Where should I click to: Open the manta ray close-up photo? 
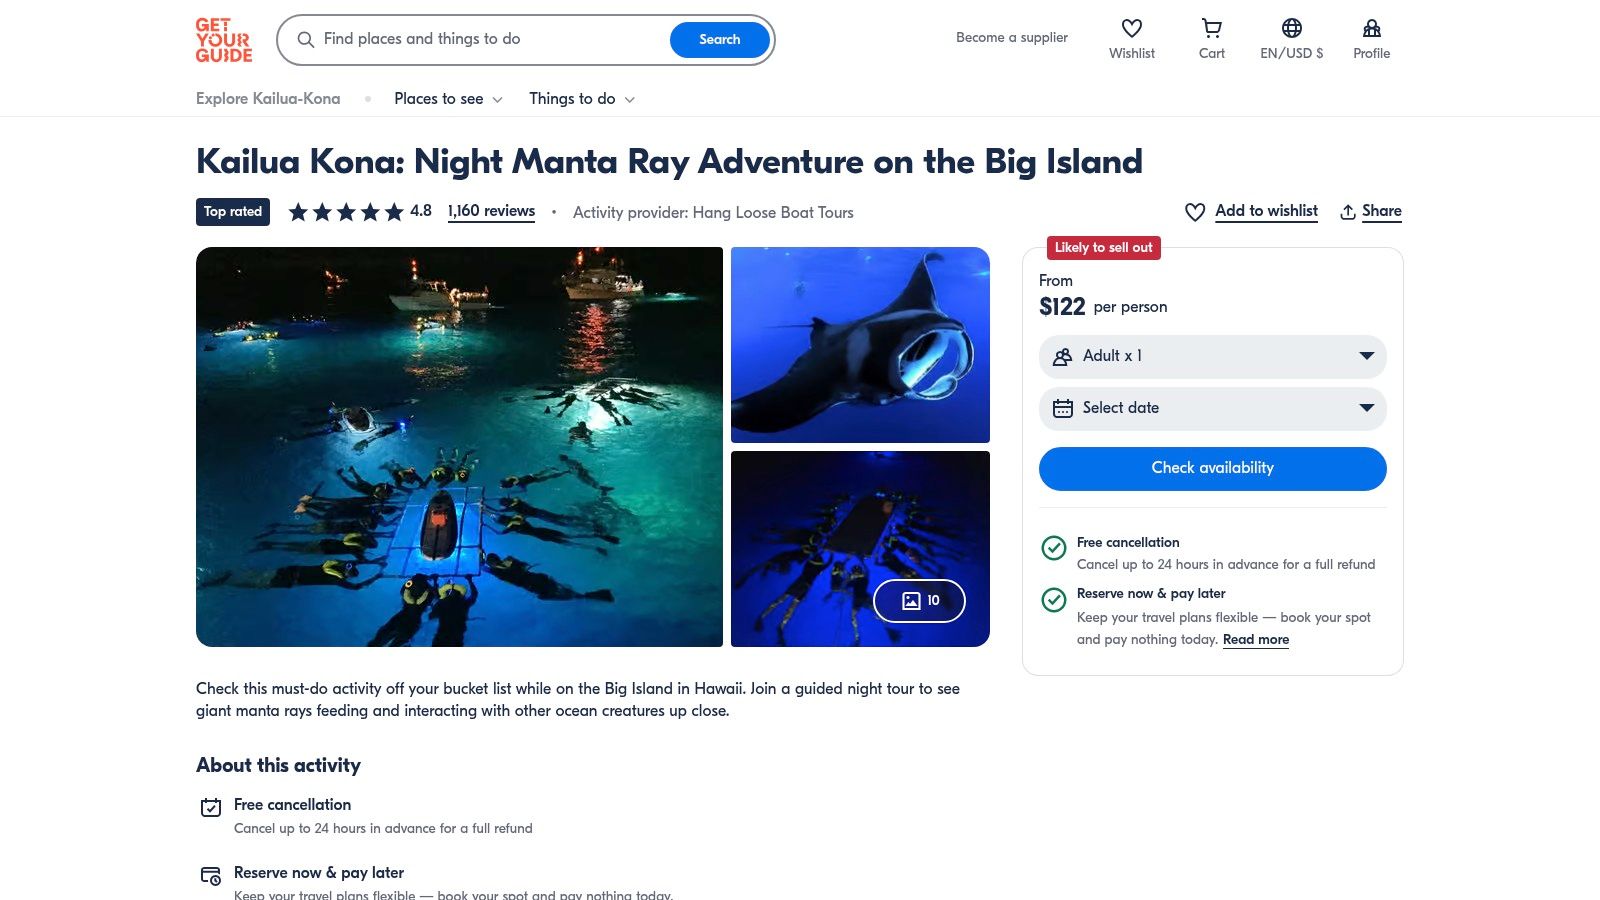point(860,344)
